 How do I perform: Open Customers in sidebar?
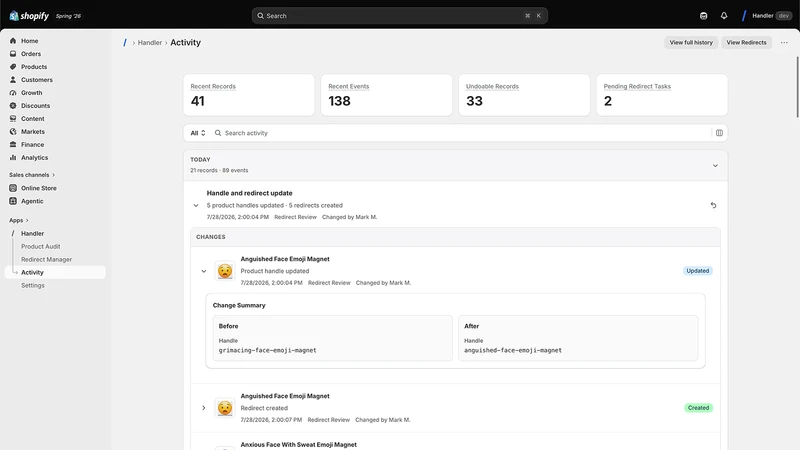click(55, 80)
